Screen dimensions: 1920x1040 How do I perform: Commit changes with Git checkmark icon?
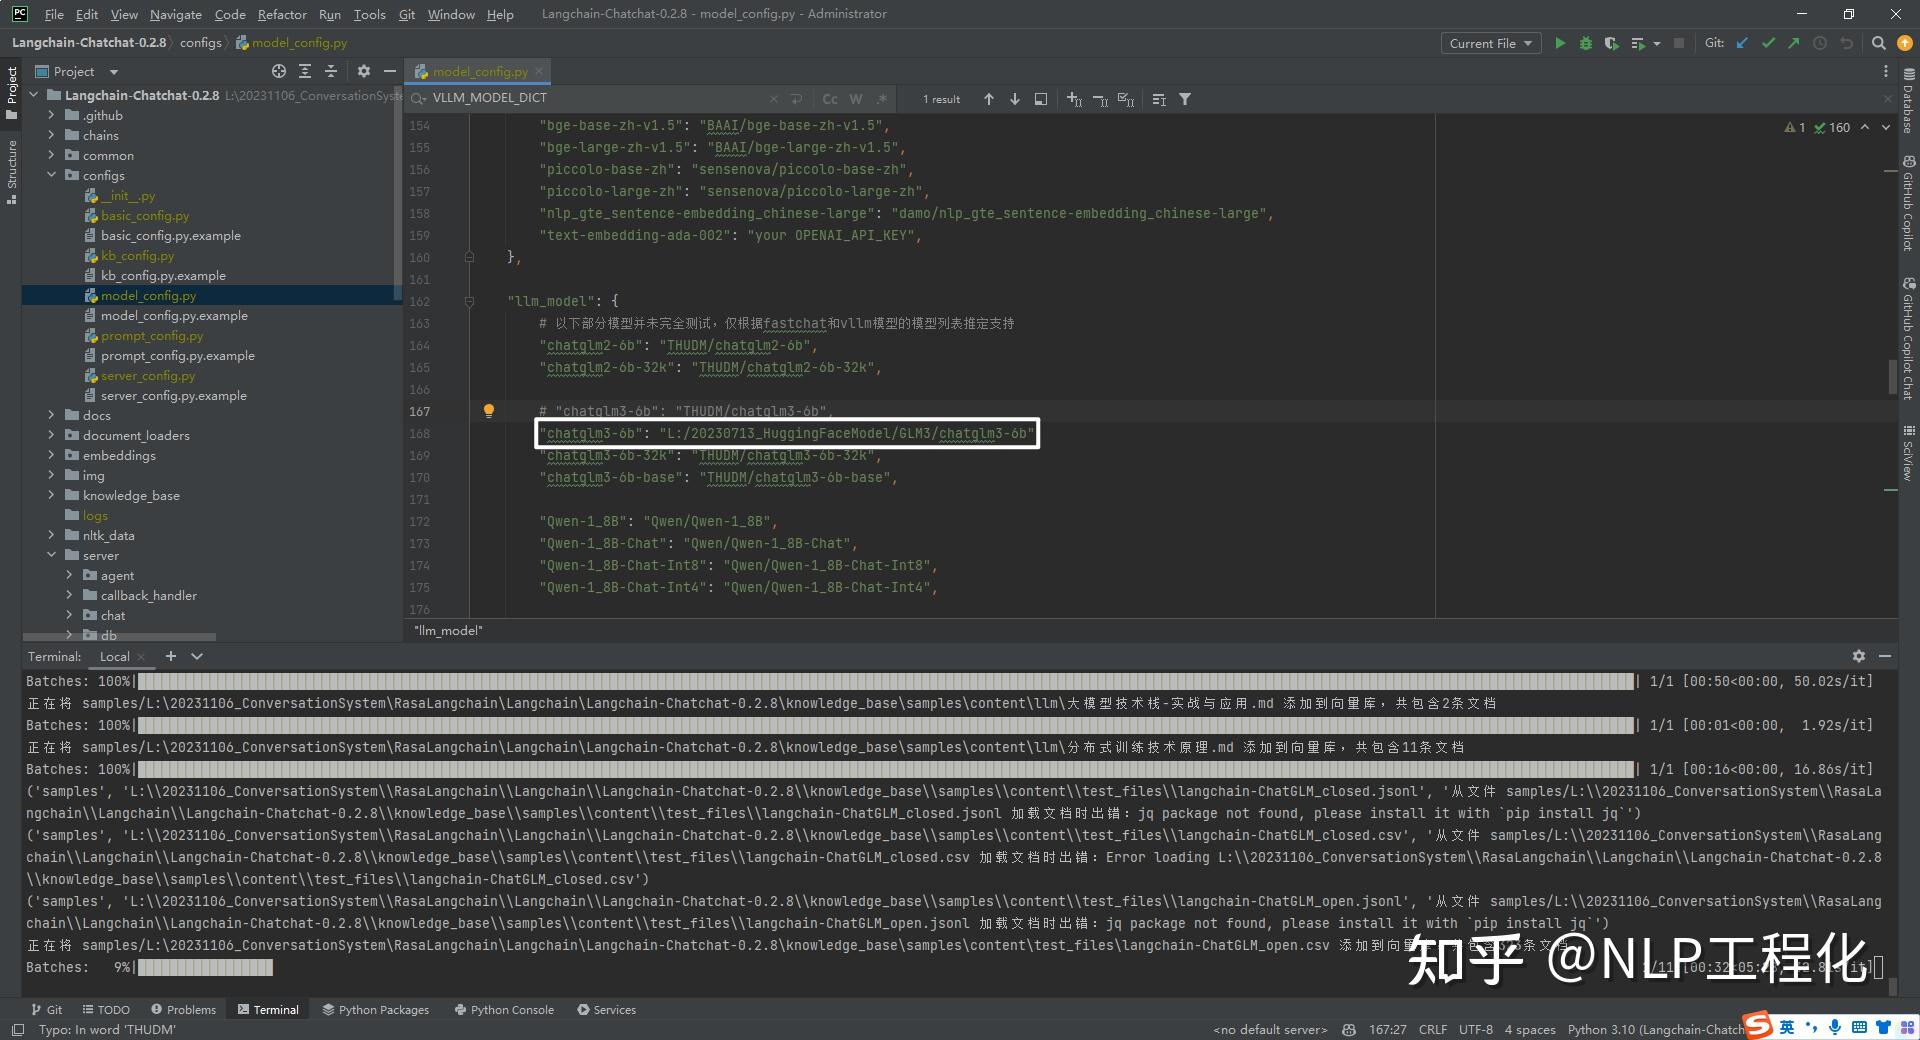pos(1768,43)
